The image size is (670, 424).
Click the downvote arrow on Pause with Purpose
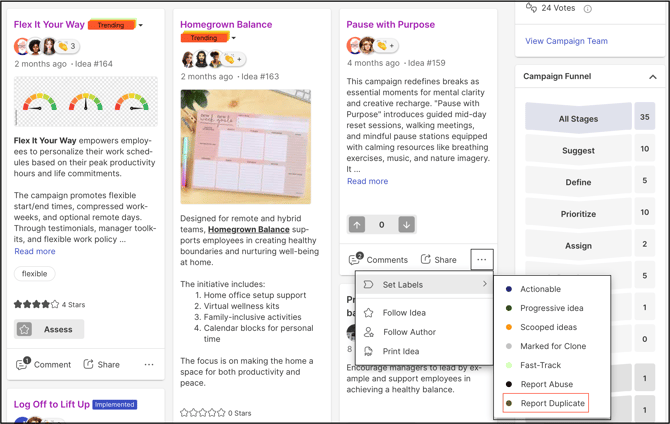point(406,225)
